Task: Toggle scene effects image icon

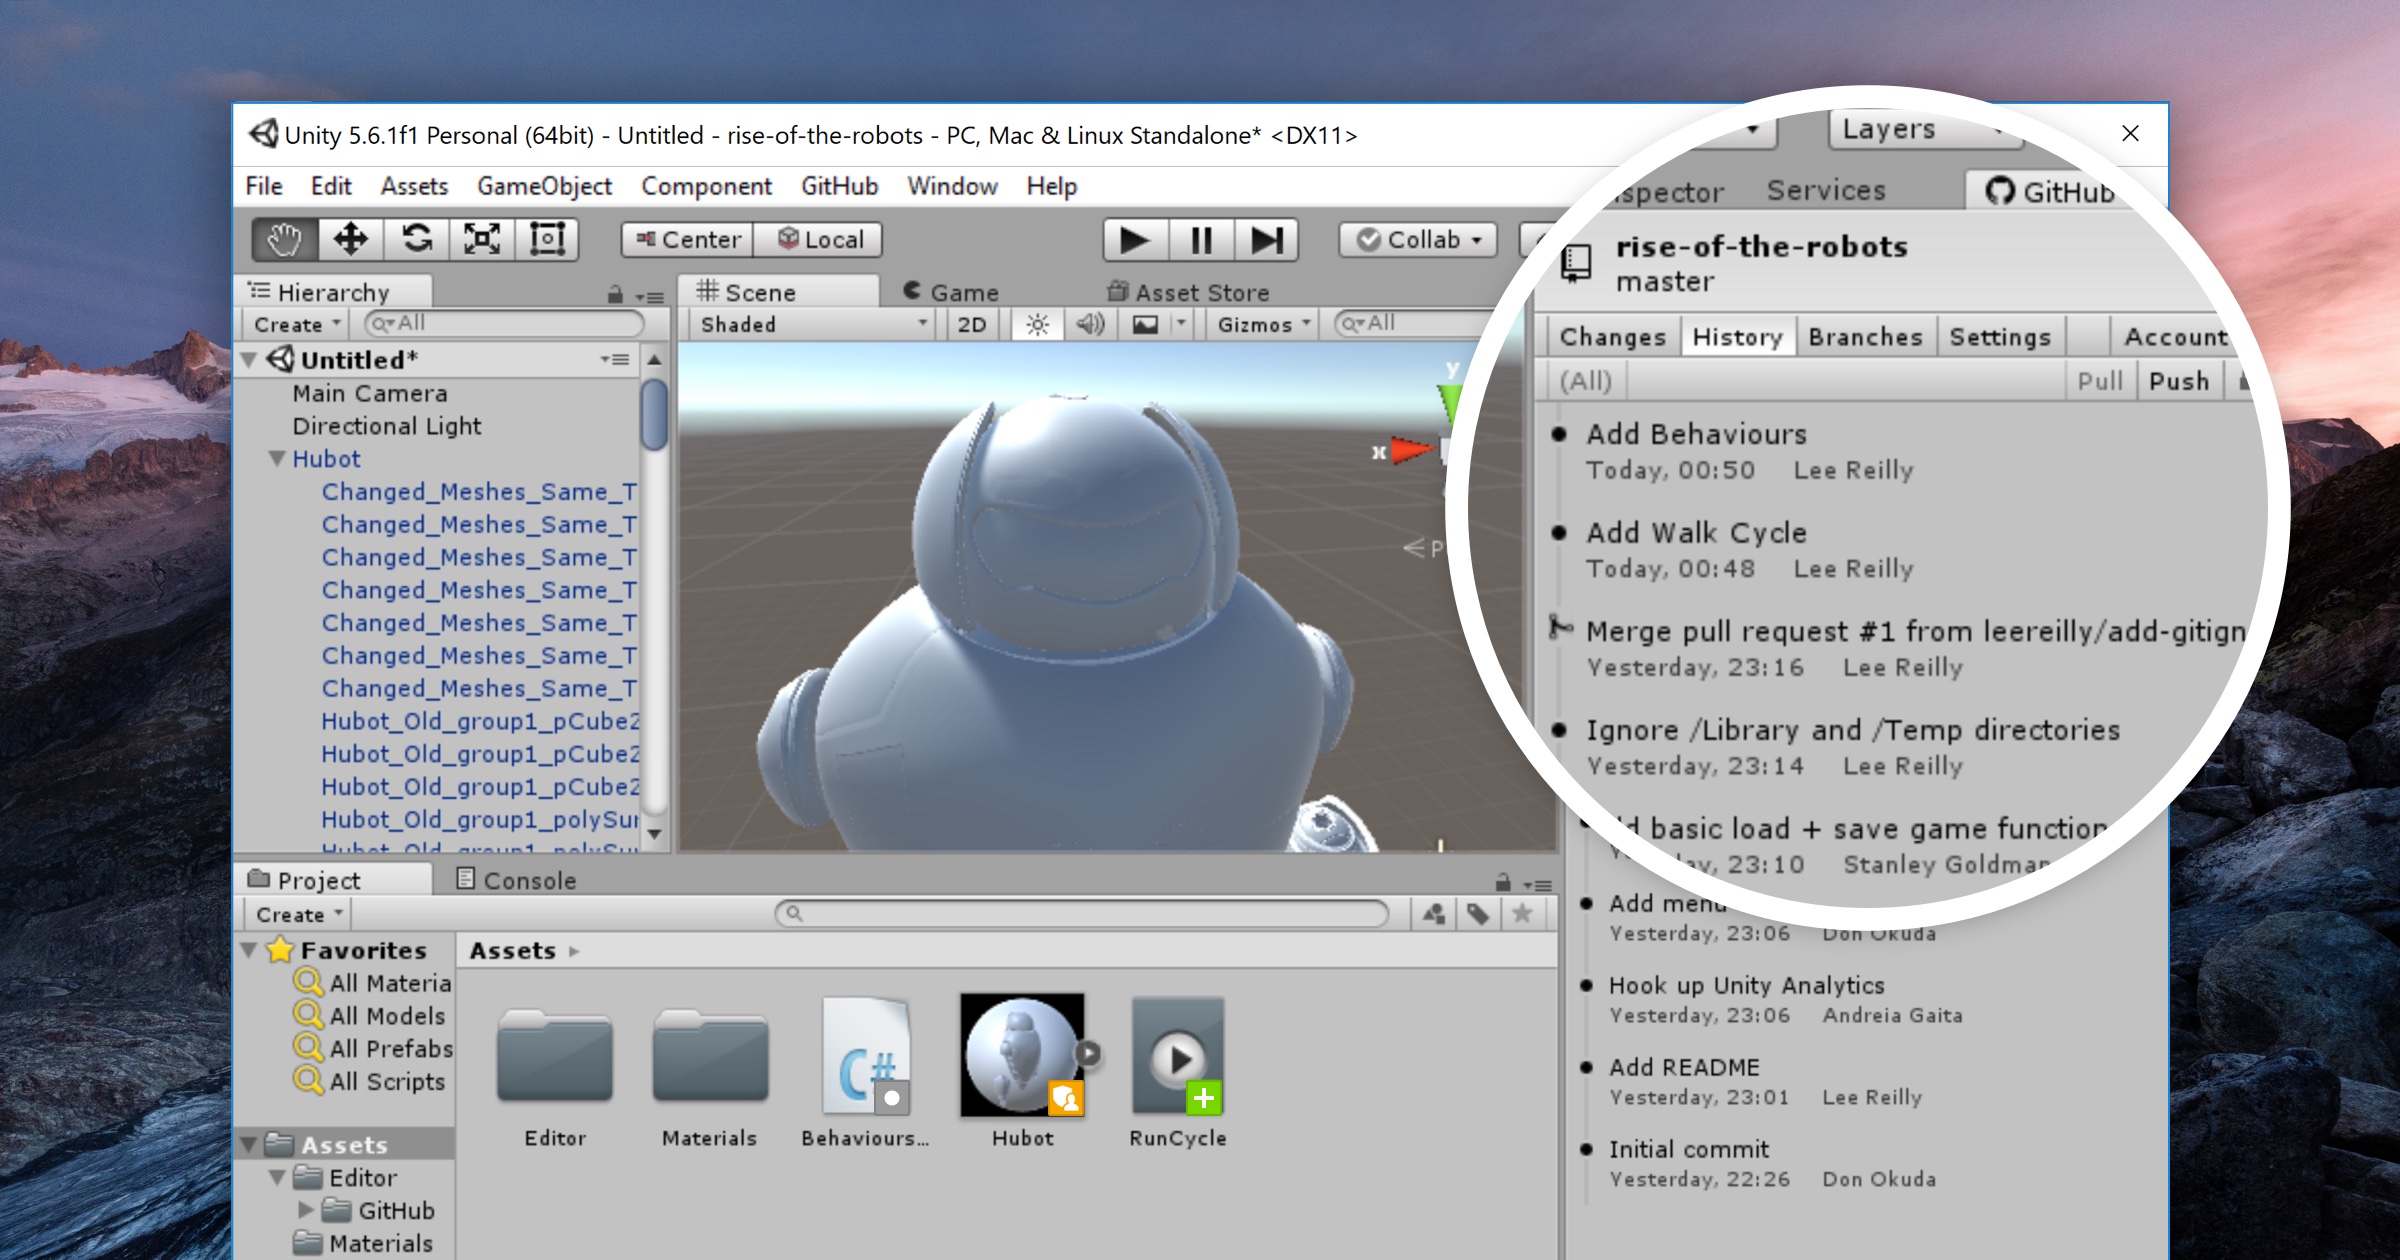Action: tap(1145, 324)
